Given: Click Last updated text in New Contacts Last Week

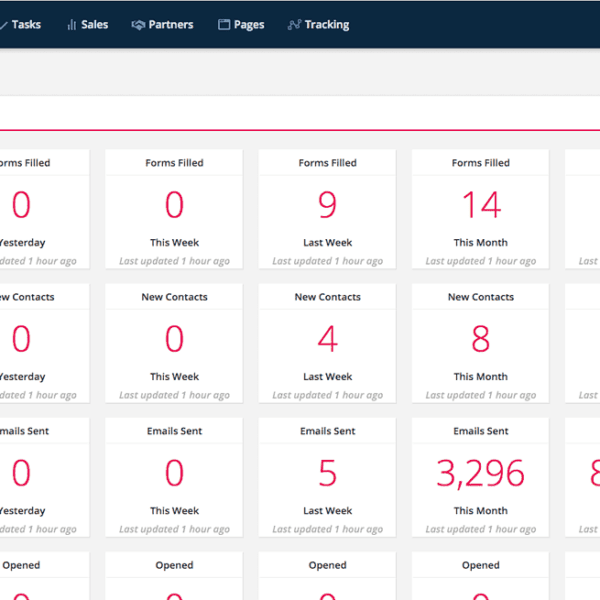Looking at the screenshot, I should point(328,395).
